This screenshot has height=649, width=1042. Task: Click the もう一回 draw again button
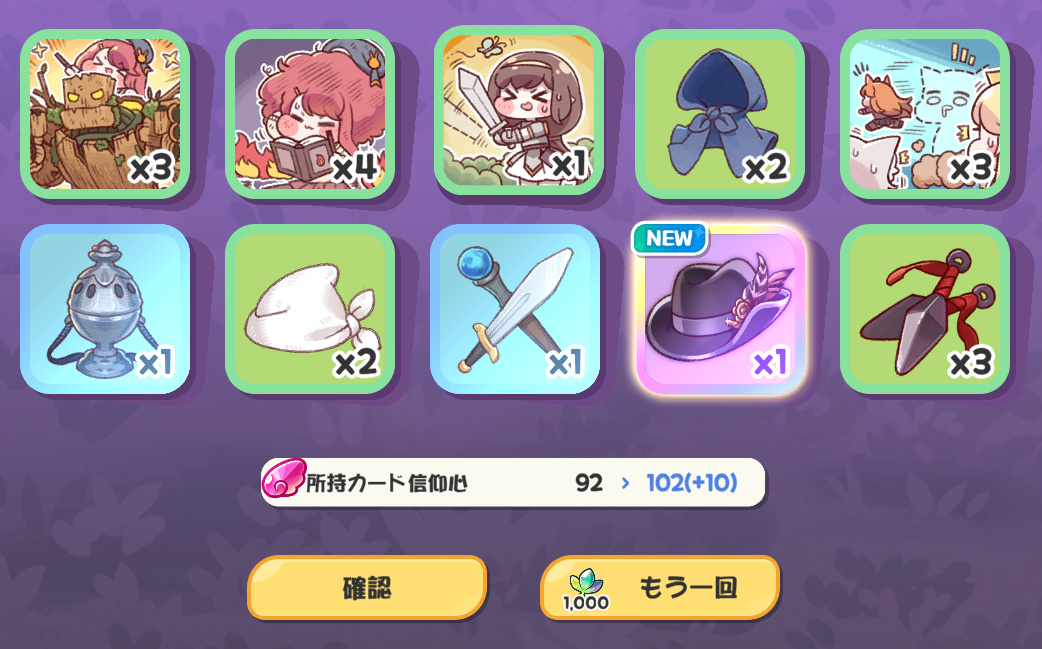click(660, 588)
